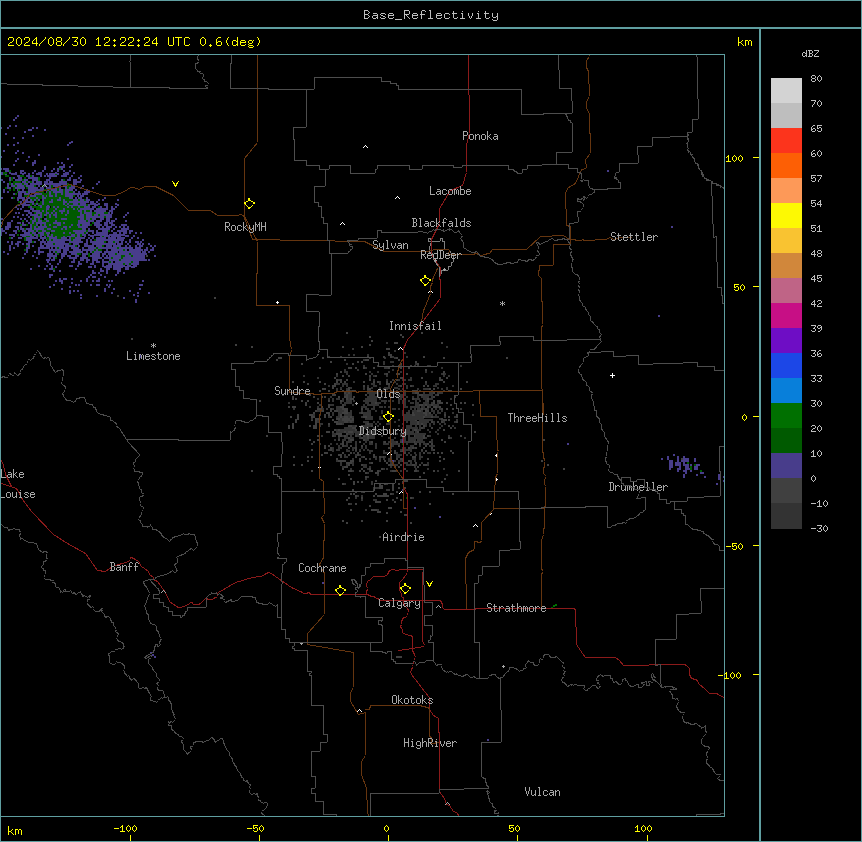Click the yellow V marker northeast of Calgary
Screen dimensions: 862x842
pyautogui.click(x=429, y=584)
